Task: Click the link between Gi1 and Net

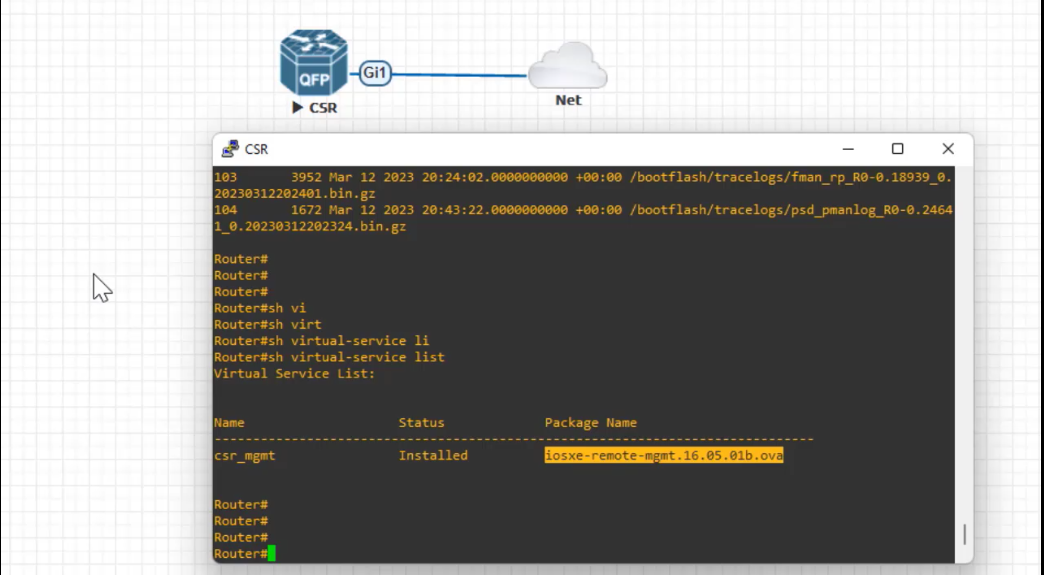Action: point(459,75)
